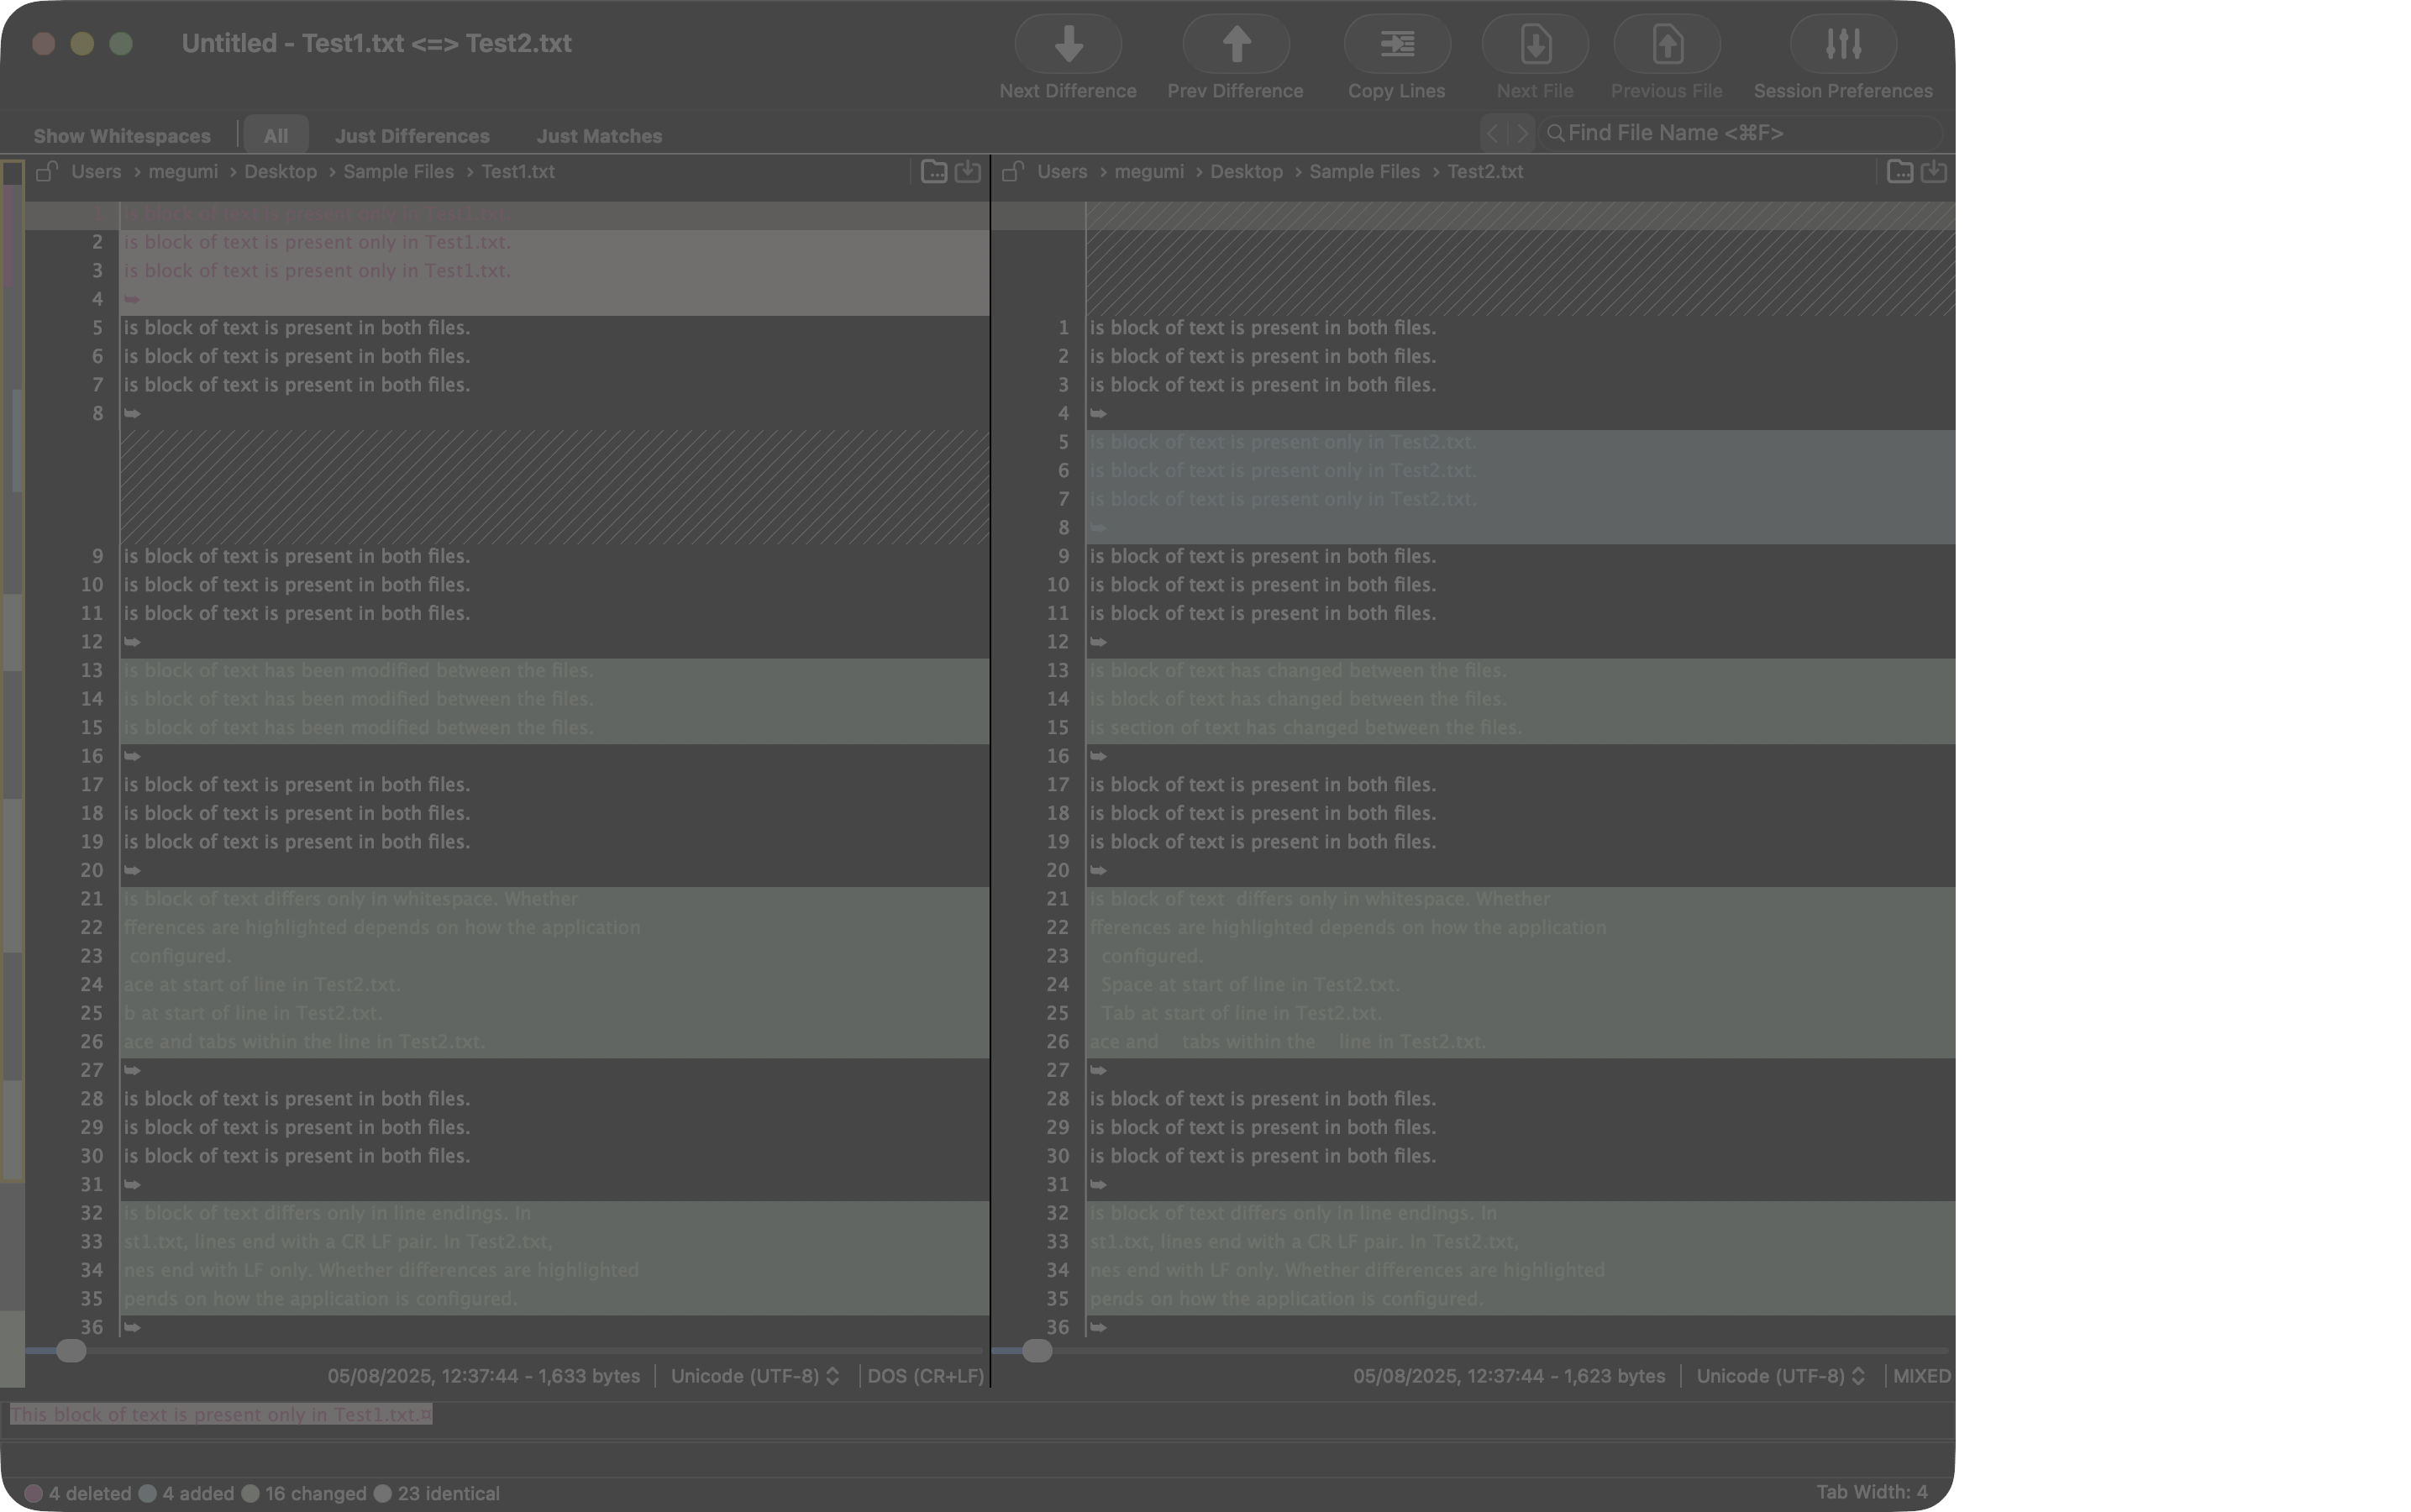Viewport: 2411px width, 1512px height.
Task: Open the Previous File
Action: point(1666,44)
